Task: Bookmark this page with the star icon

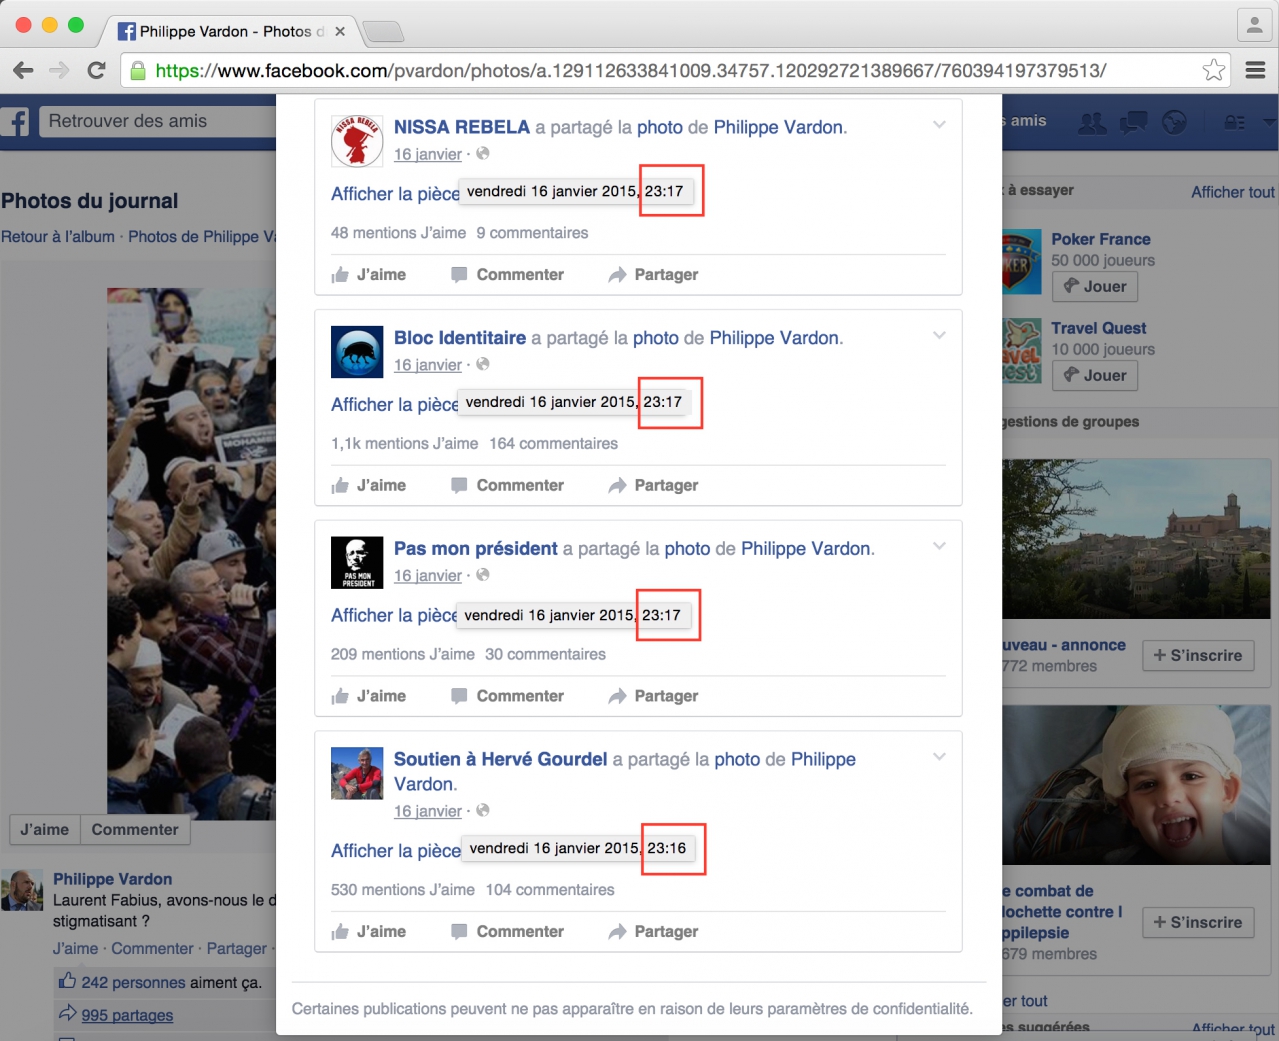Action: point(1213,70)
